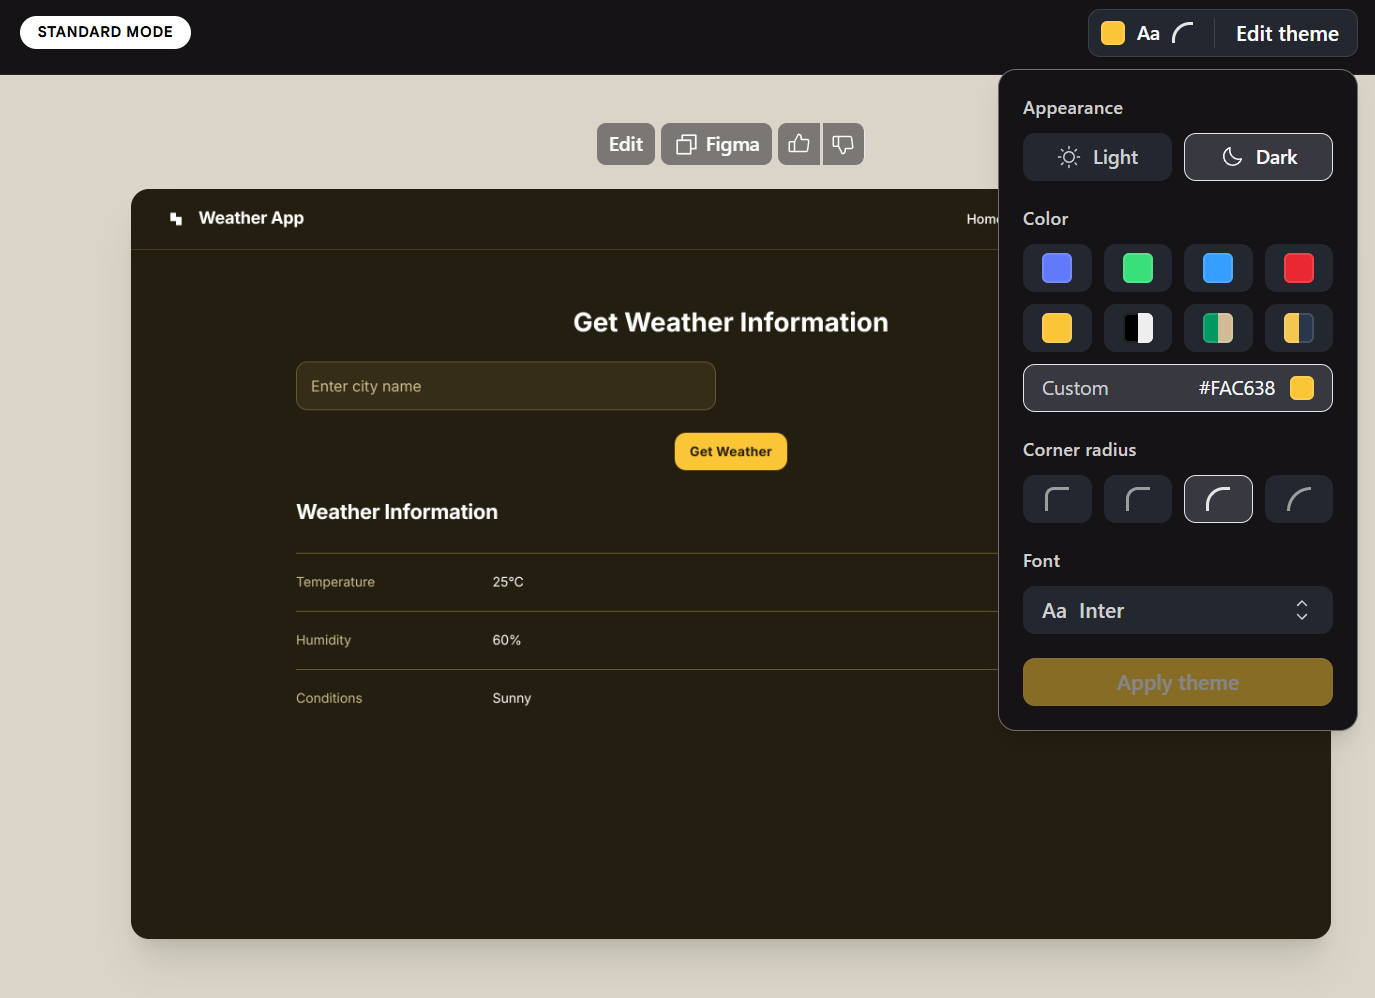Click the corner radius indicator in top bar

(x=1183, y=34)
